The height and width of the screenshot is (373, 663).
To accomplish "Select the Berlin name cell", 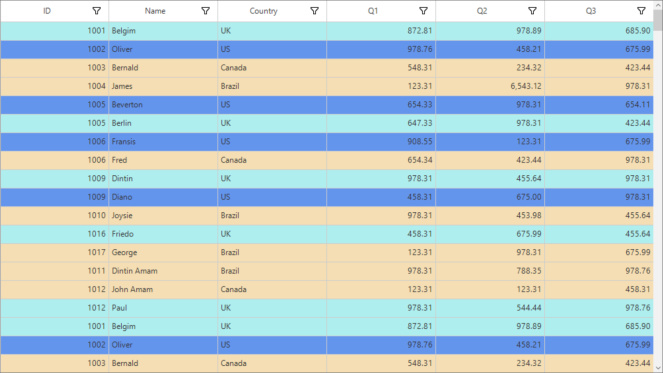I will [163, 123].
